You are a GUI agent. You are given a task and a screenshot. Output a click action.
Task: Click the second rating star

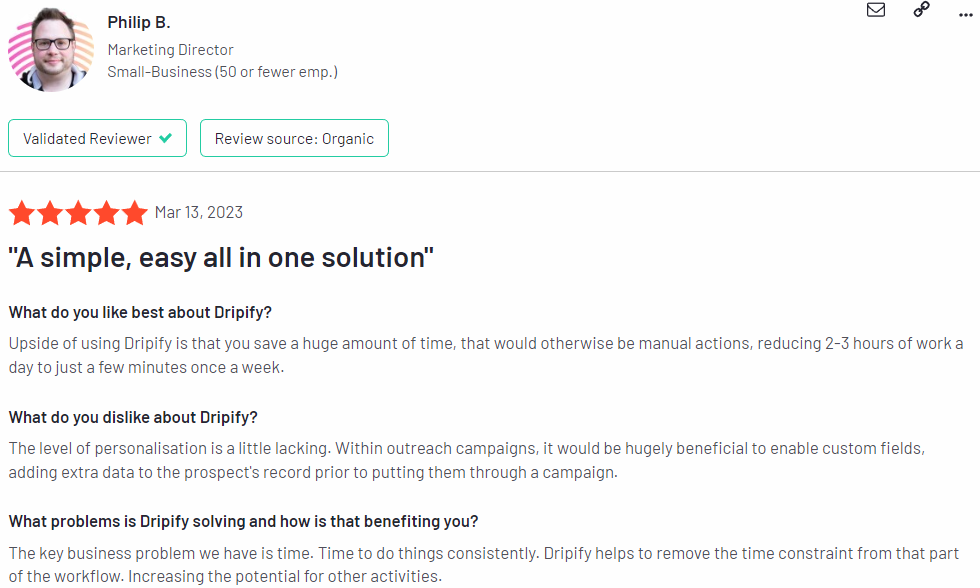coord(50,212)
